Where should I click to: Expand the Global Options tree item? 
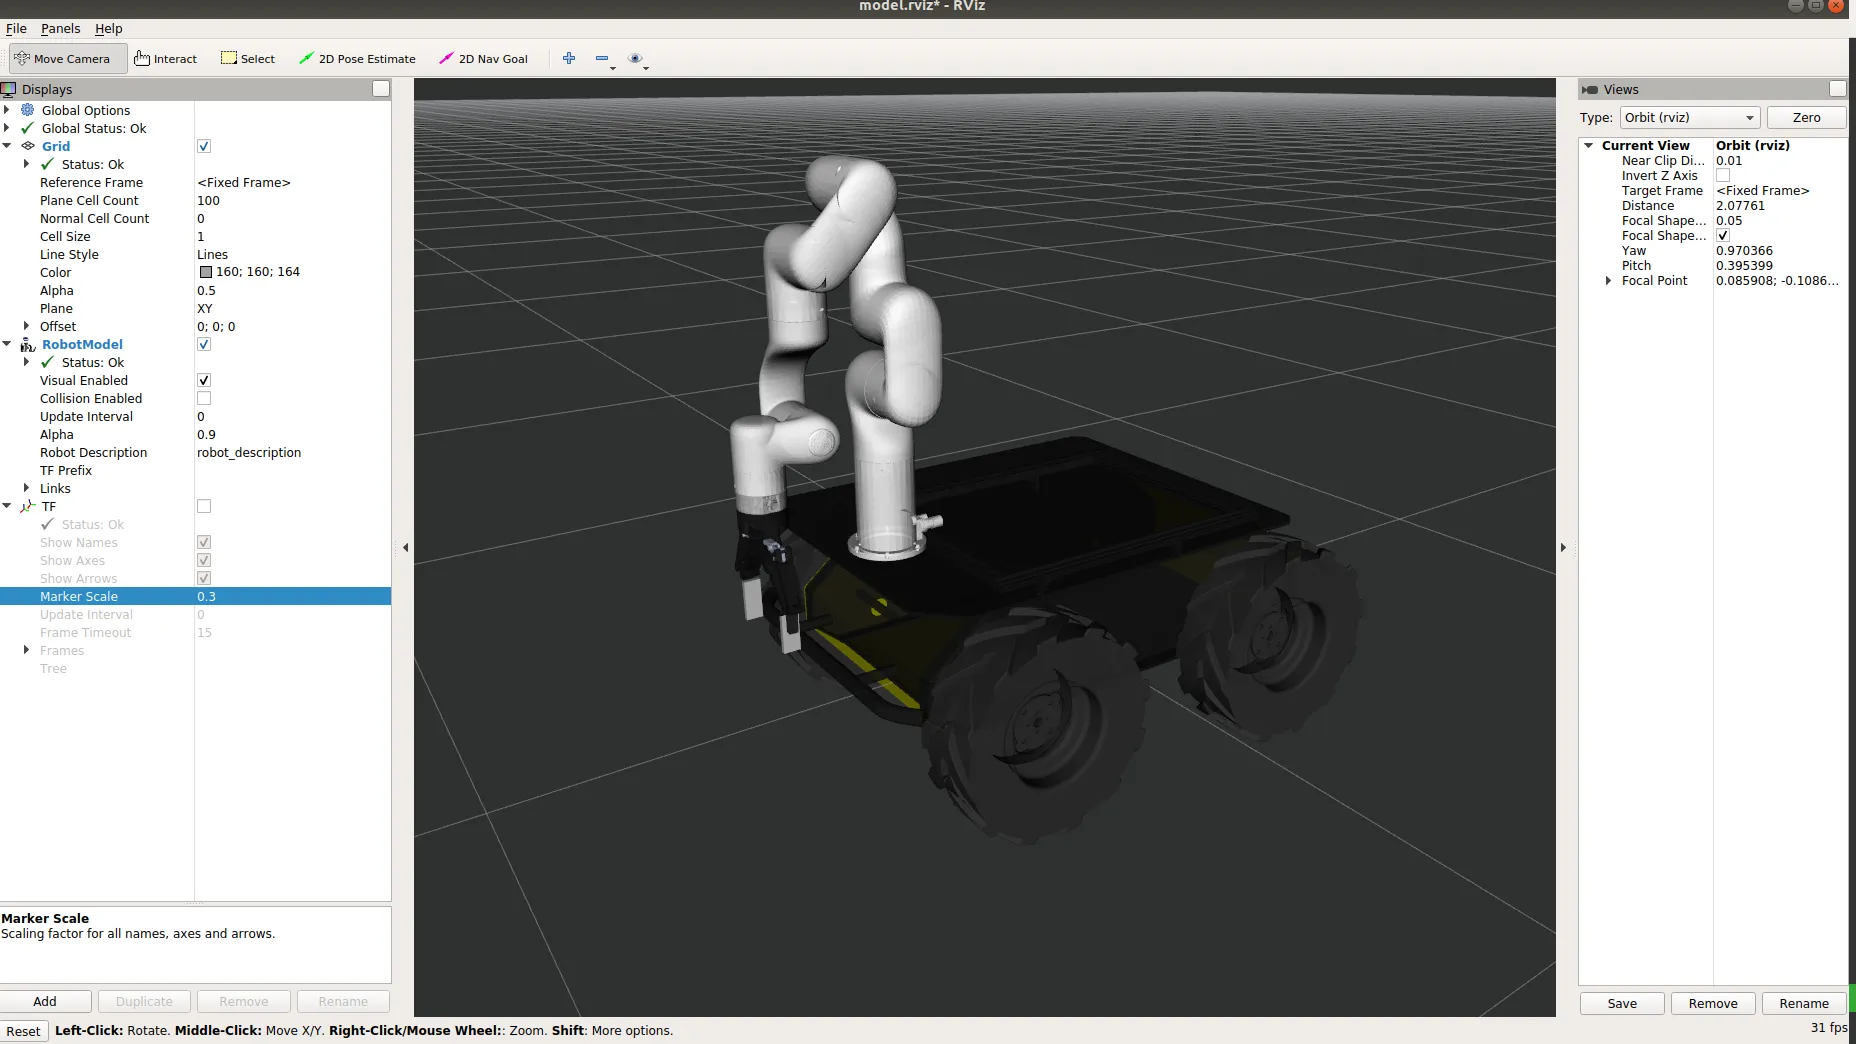8,111
